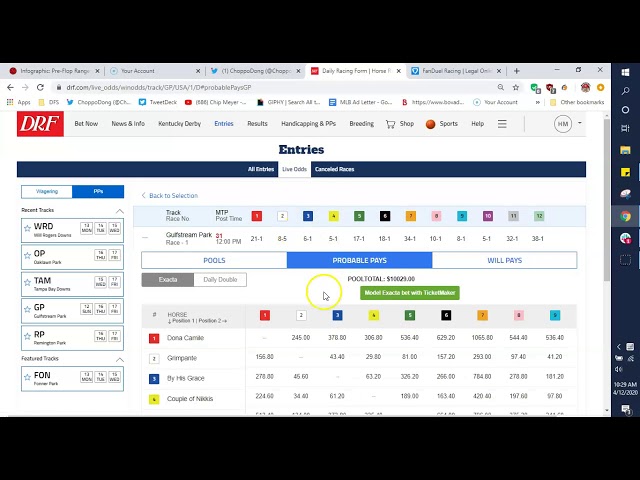Click the HM user profile avatar

(563, 124)
